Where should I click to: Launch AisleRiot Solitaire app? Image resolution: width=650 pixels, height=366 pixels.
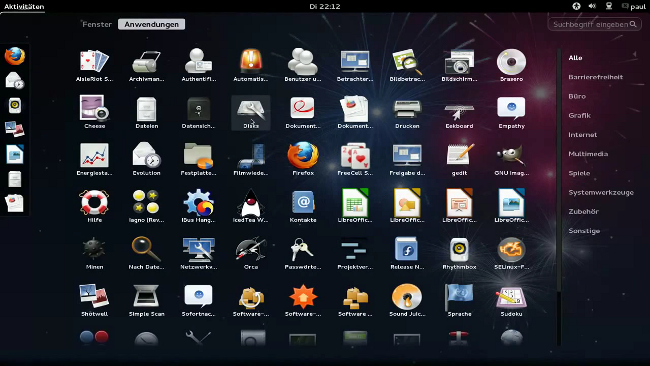click(x=95, y=65)
